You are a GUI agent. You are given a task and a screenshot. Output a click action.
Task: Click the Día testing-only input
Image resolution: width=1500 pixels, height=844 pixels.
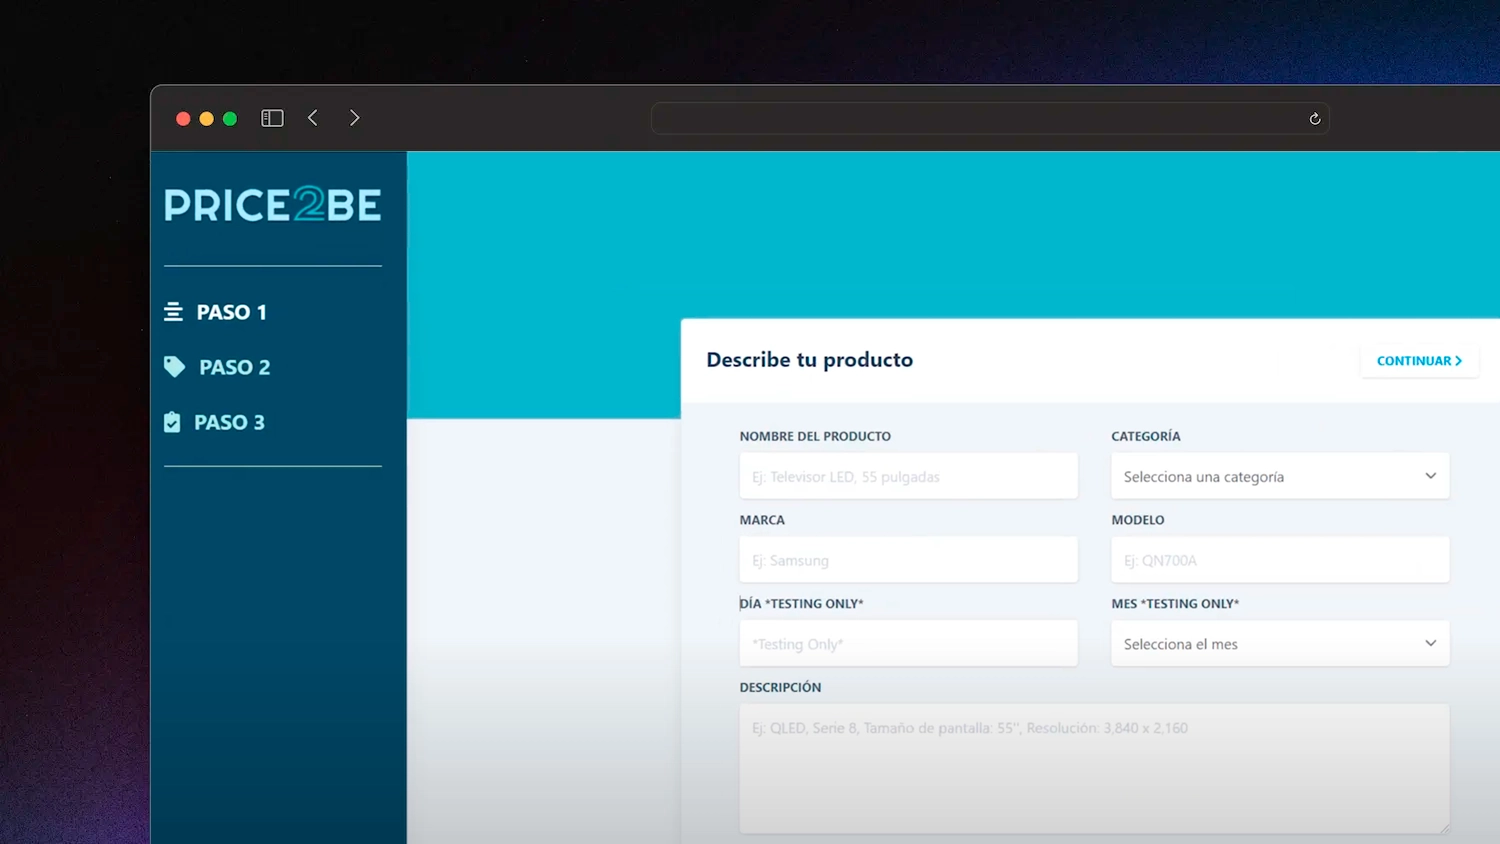908,644
